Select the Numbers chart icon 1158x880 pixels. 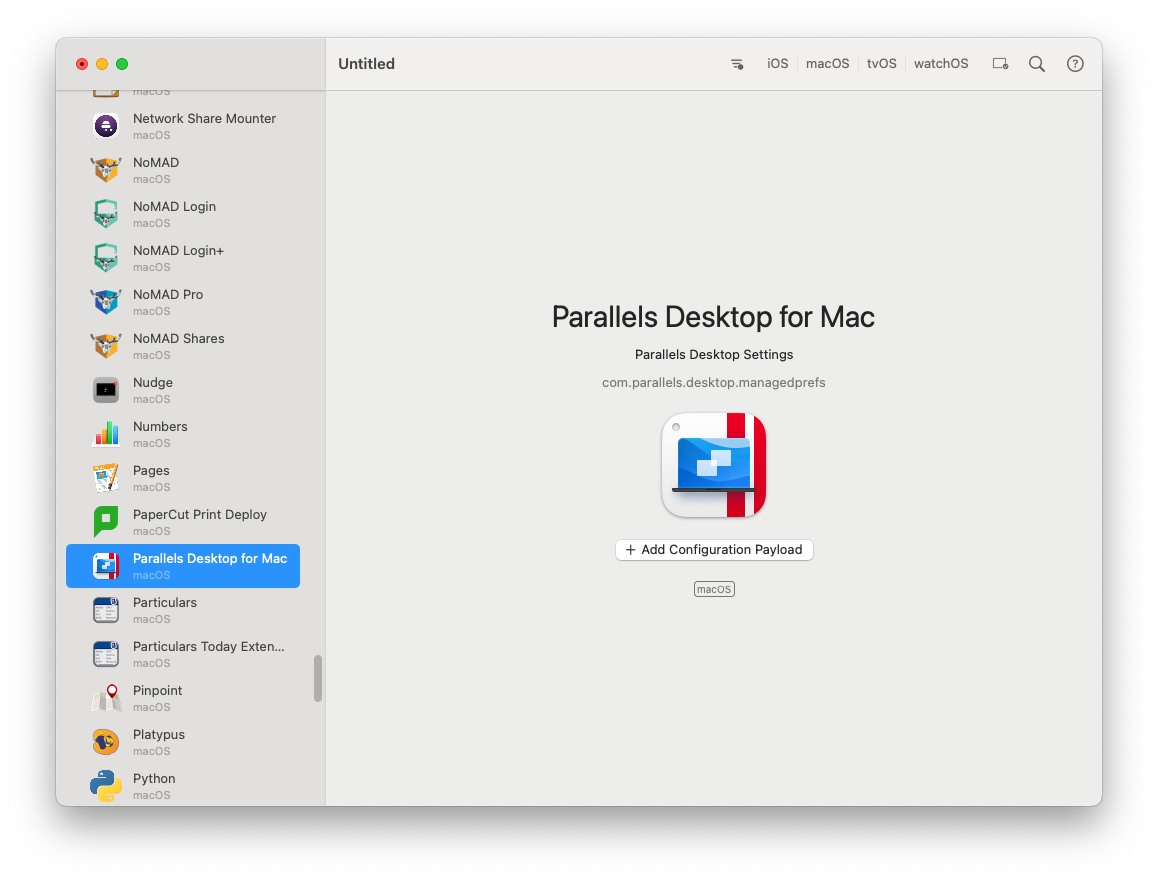pos(106,434)
